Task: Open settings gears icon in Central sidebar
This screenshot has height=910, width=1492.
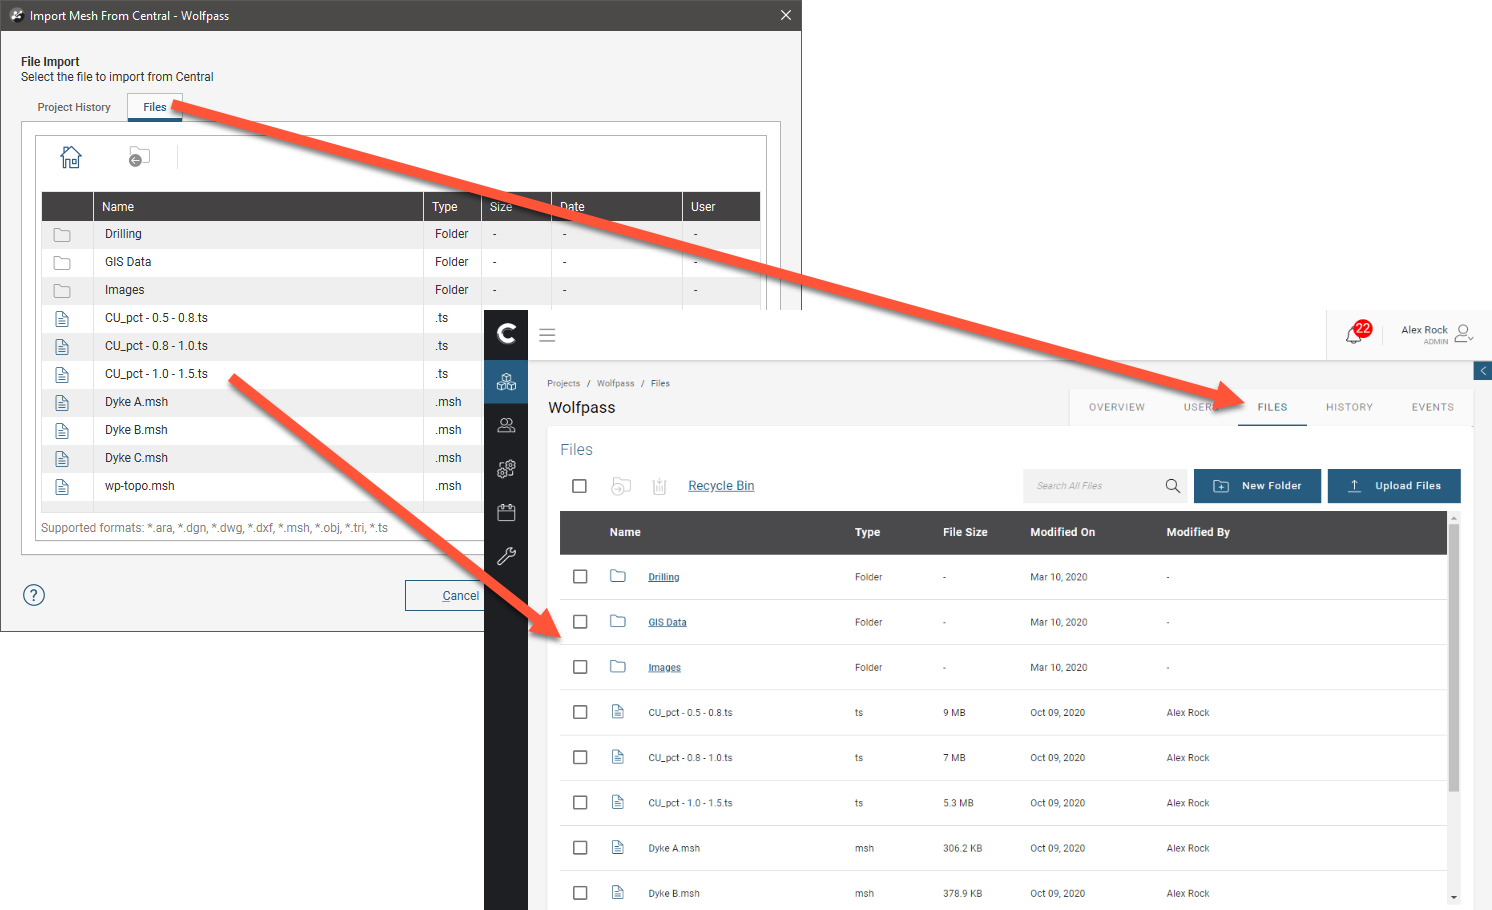Action: tap(507, 468)
